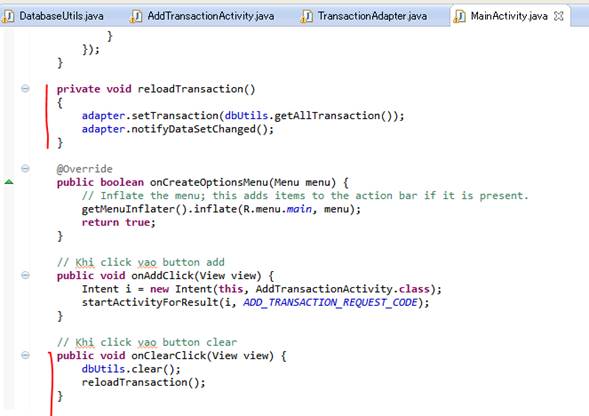Collapse the onAddClick method fold marker
Image resolution: width=589 pixels, height=416 pixels.
(25, 275)
